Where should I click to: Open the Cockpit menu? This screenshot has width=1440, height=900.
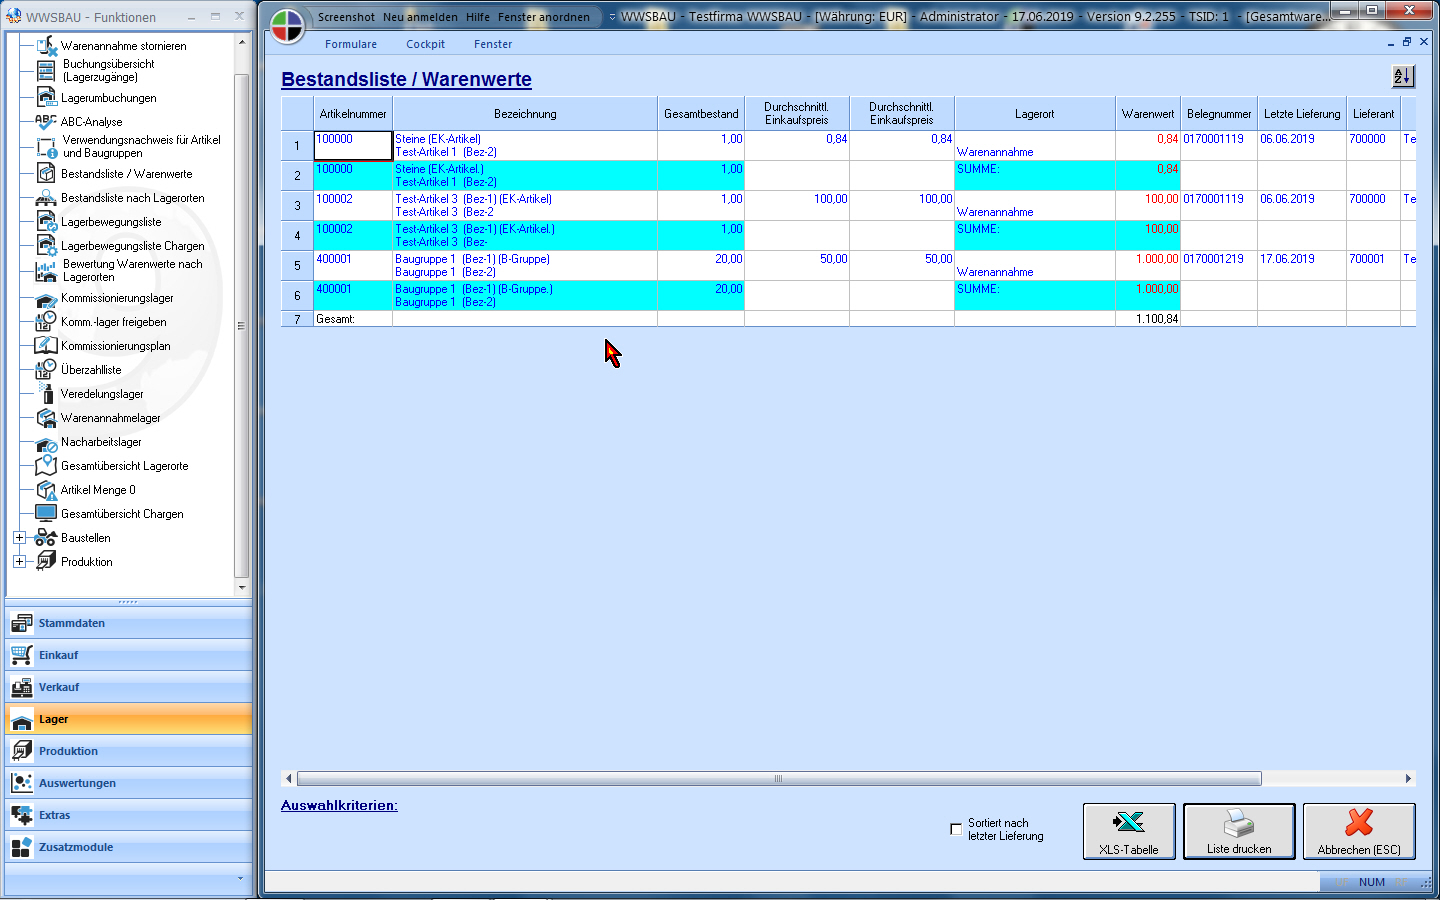point(425,44)
